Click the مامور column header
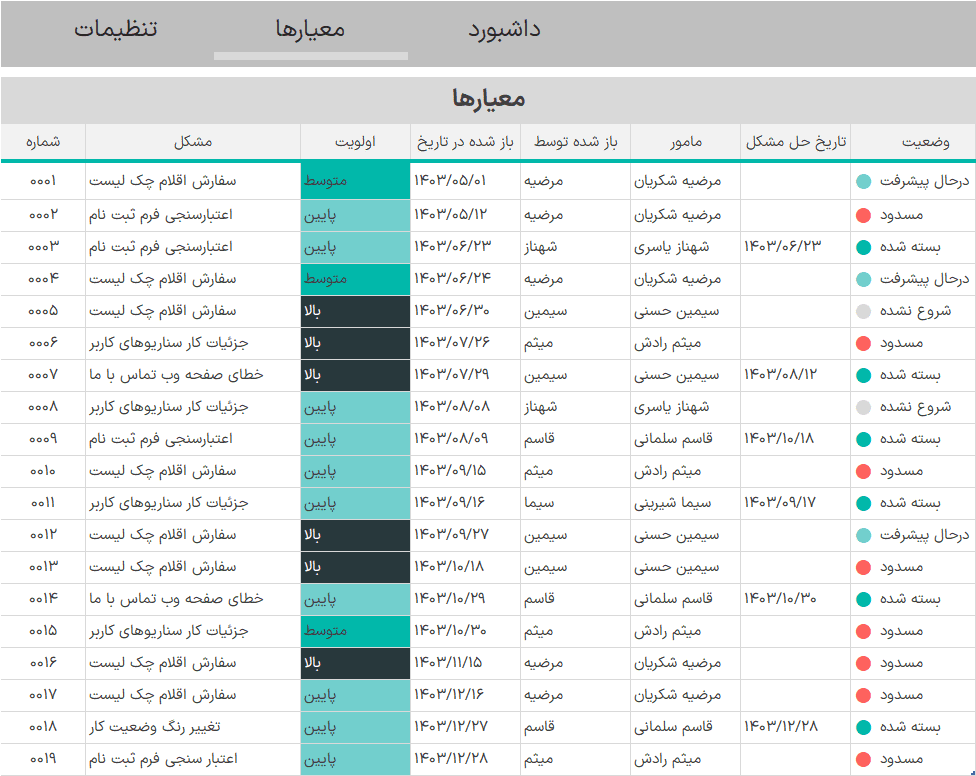 686,142
